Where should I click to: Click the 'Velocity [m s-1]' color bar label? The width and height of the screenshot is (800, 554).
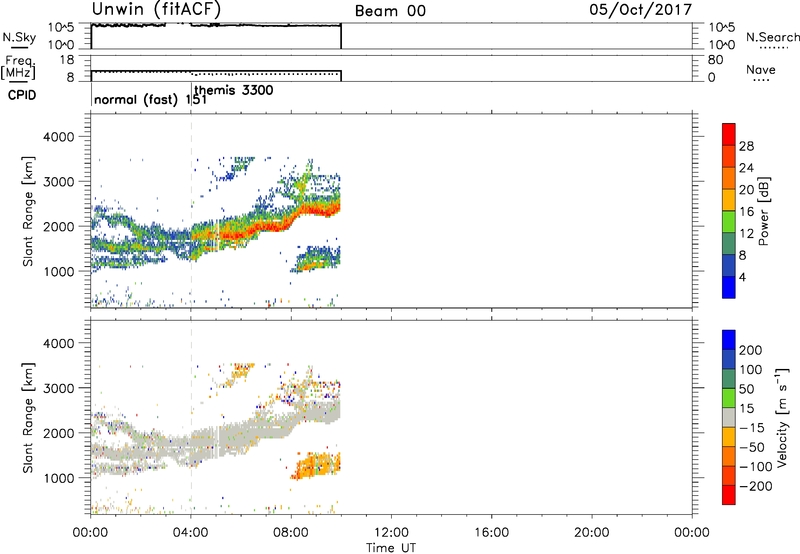tap(782, 417)
